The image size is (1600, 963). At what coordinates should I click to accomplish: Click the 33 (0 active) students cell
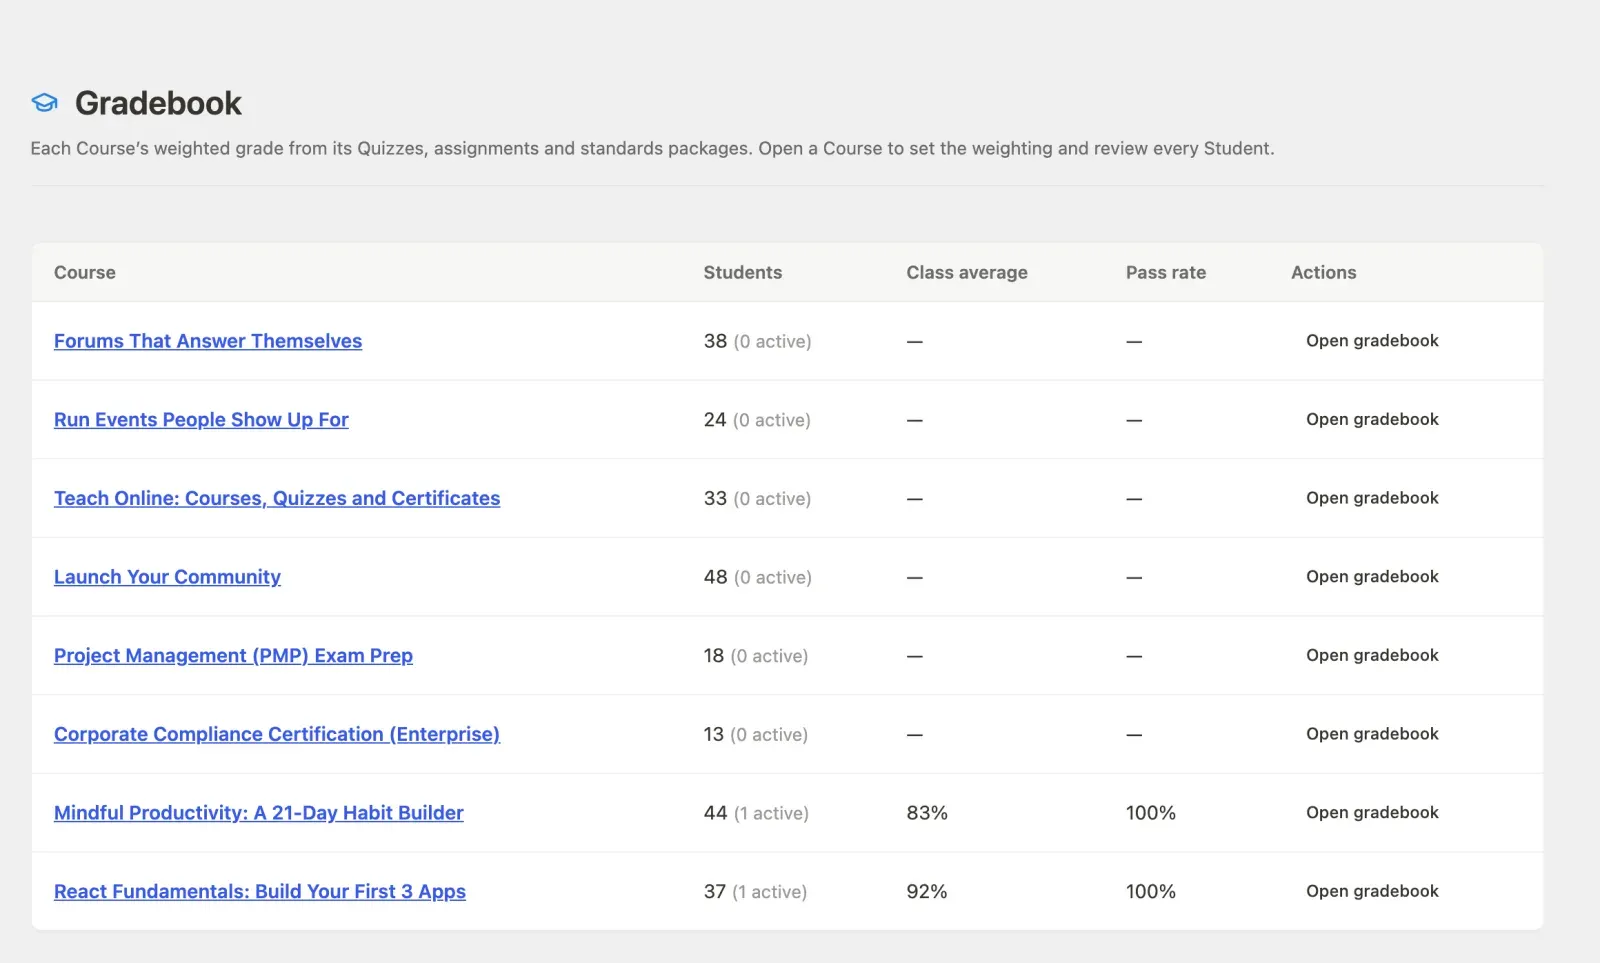[757, 498]
